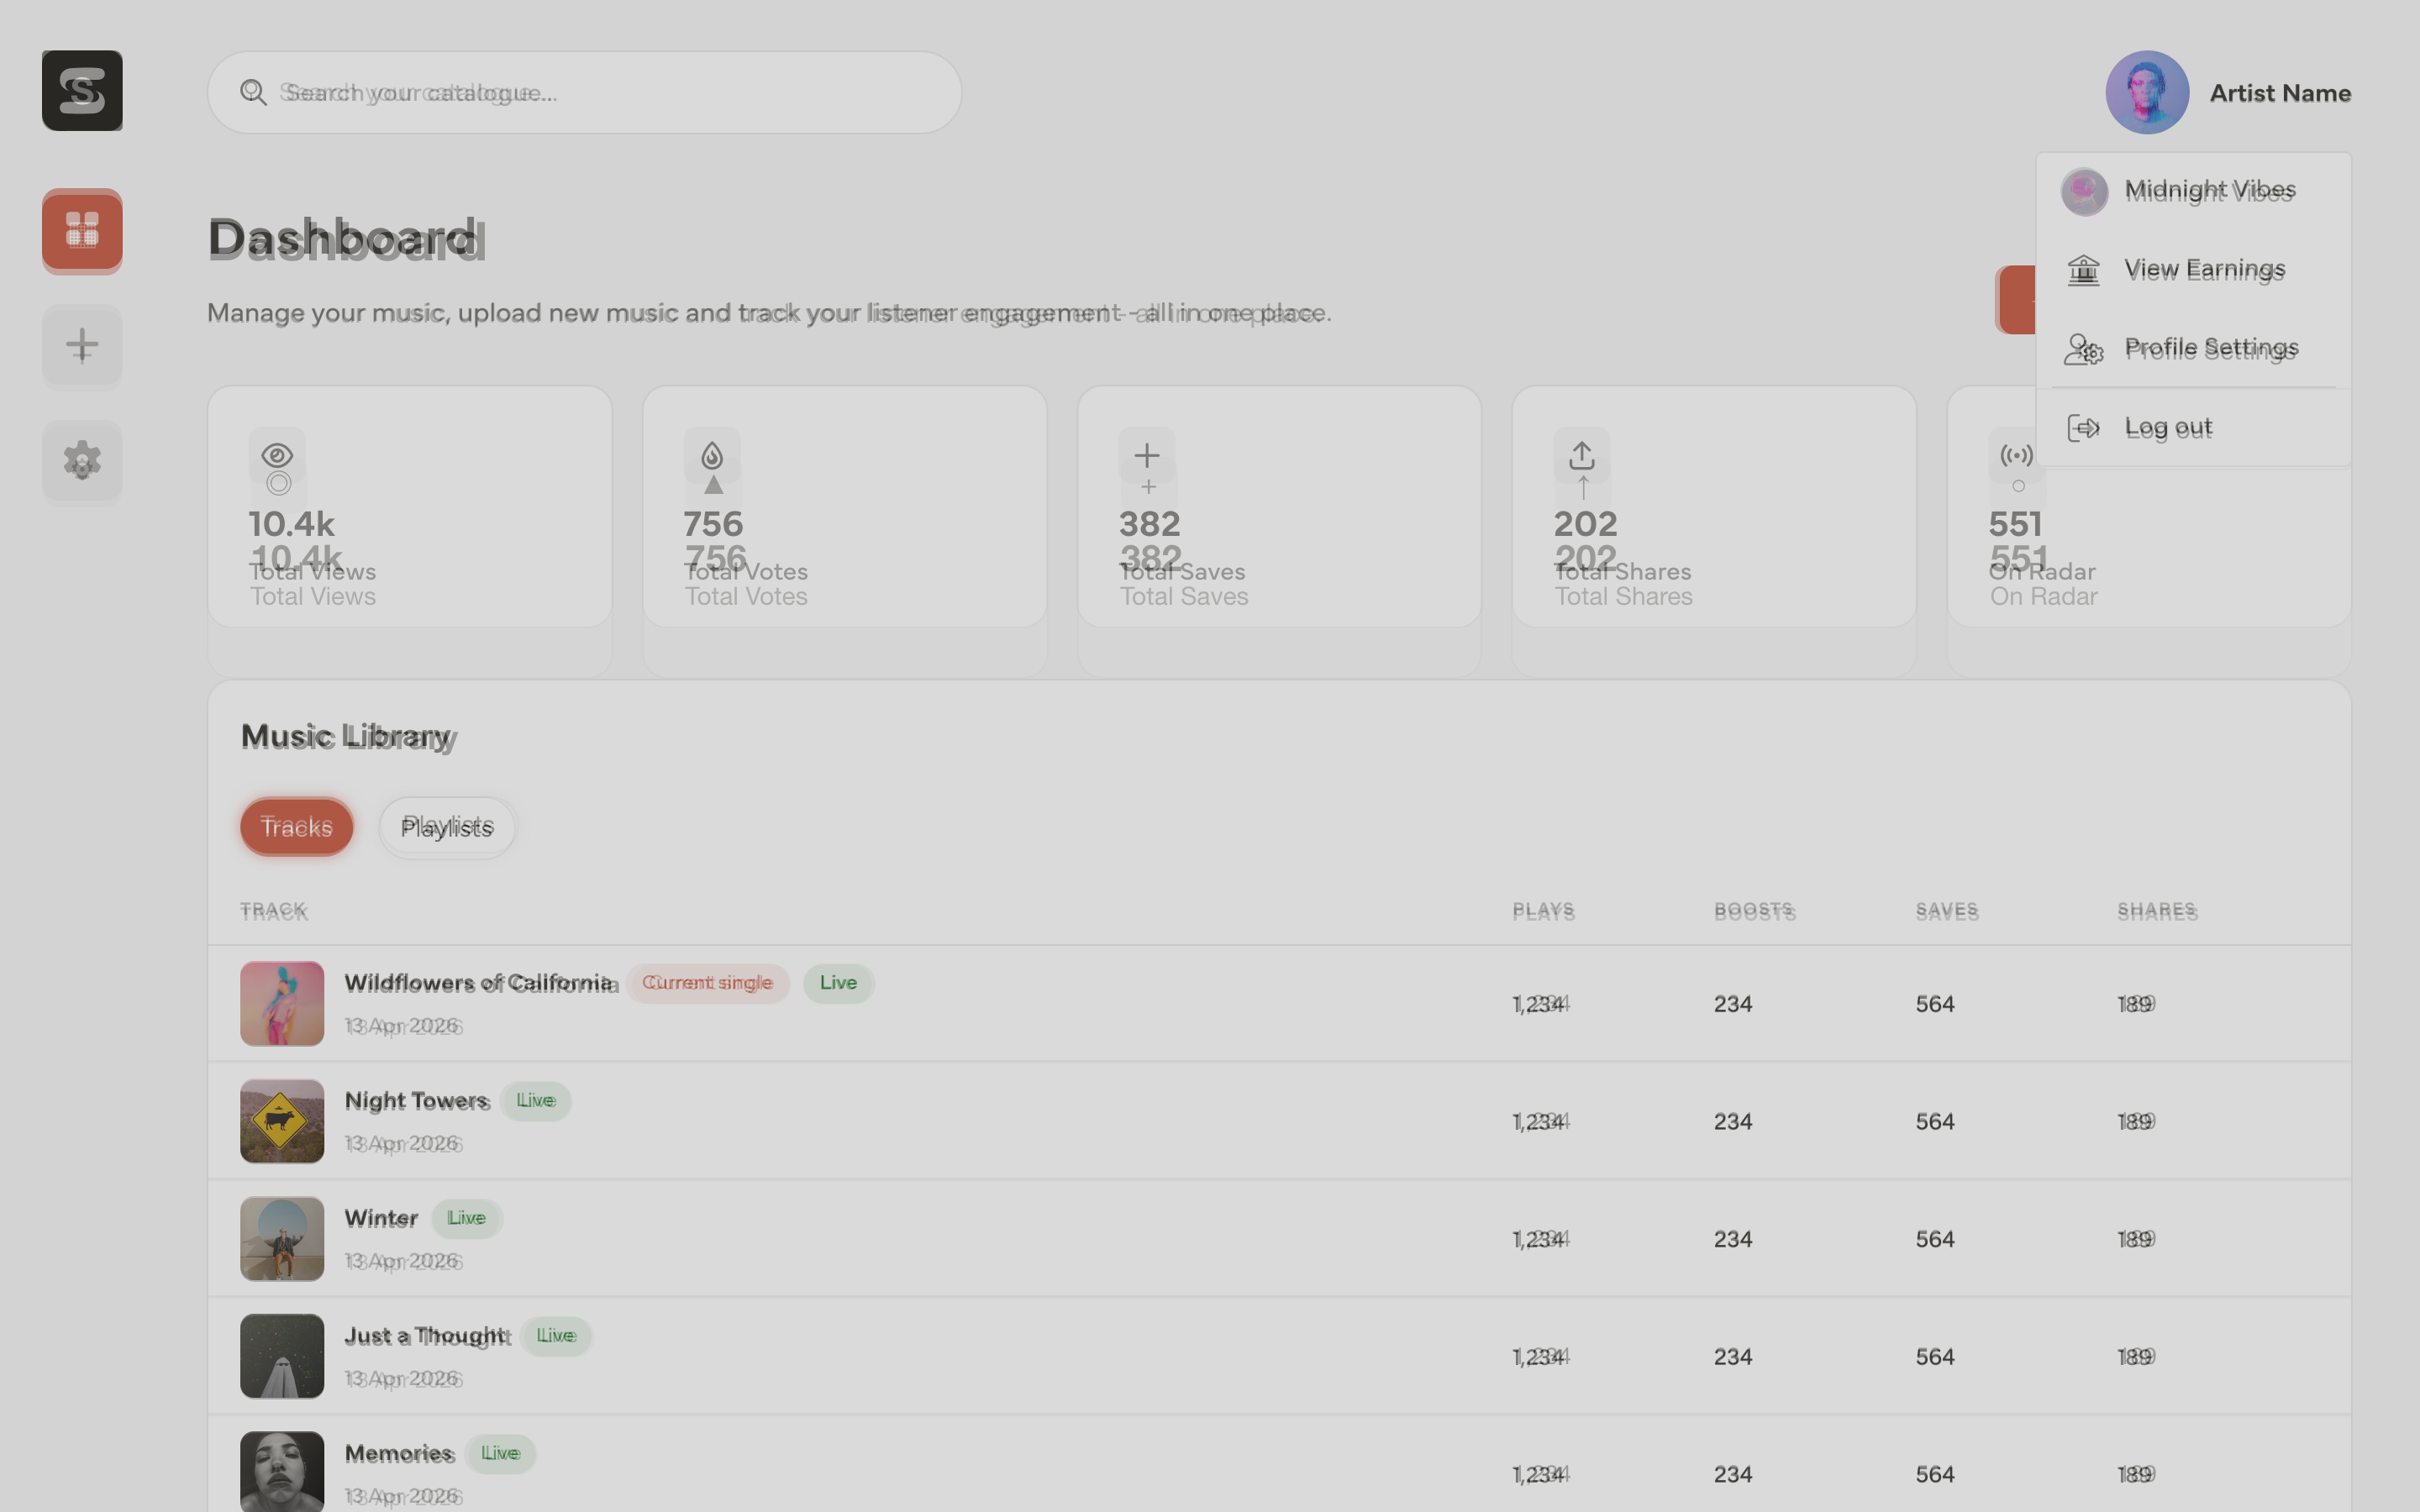2420x1512 pixels.
Task: Open the Wildflowers of California track title
Action: (480, 983)
